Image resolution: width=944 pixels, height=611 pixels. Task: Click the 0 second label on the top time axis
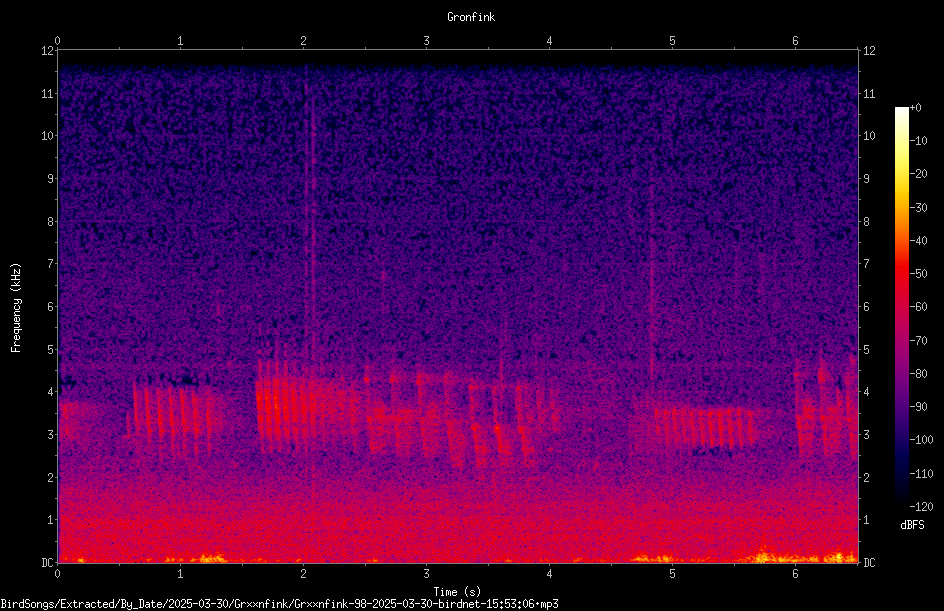tap(57, 41)
